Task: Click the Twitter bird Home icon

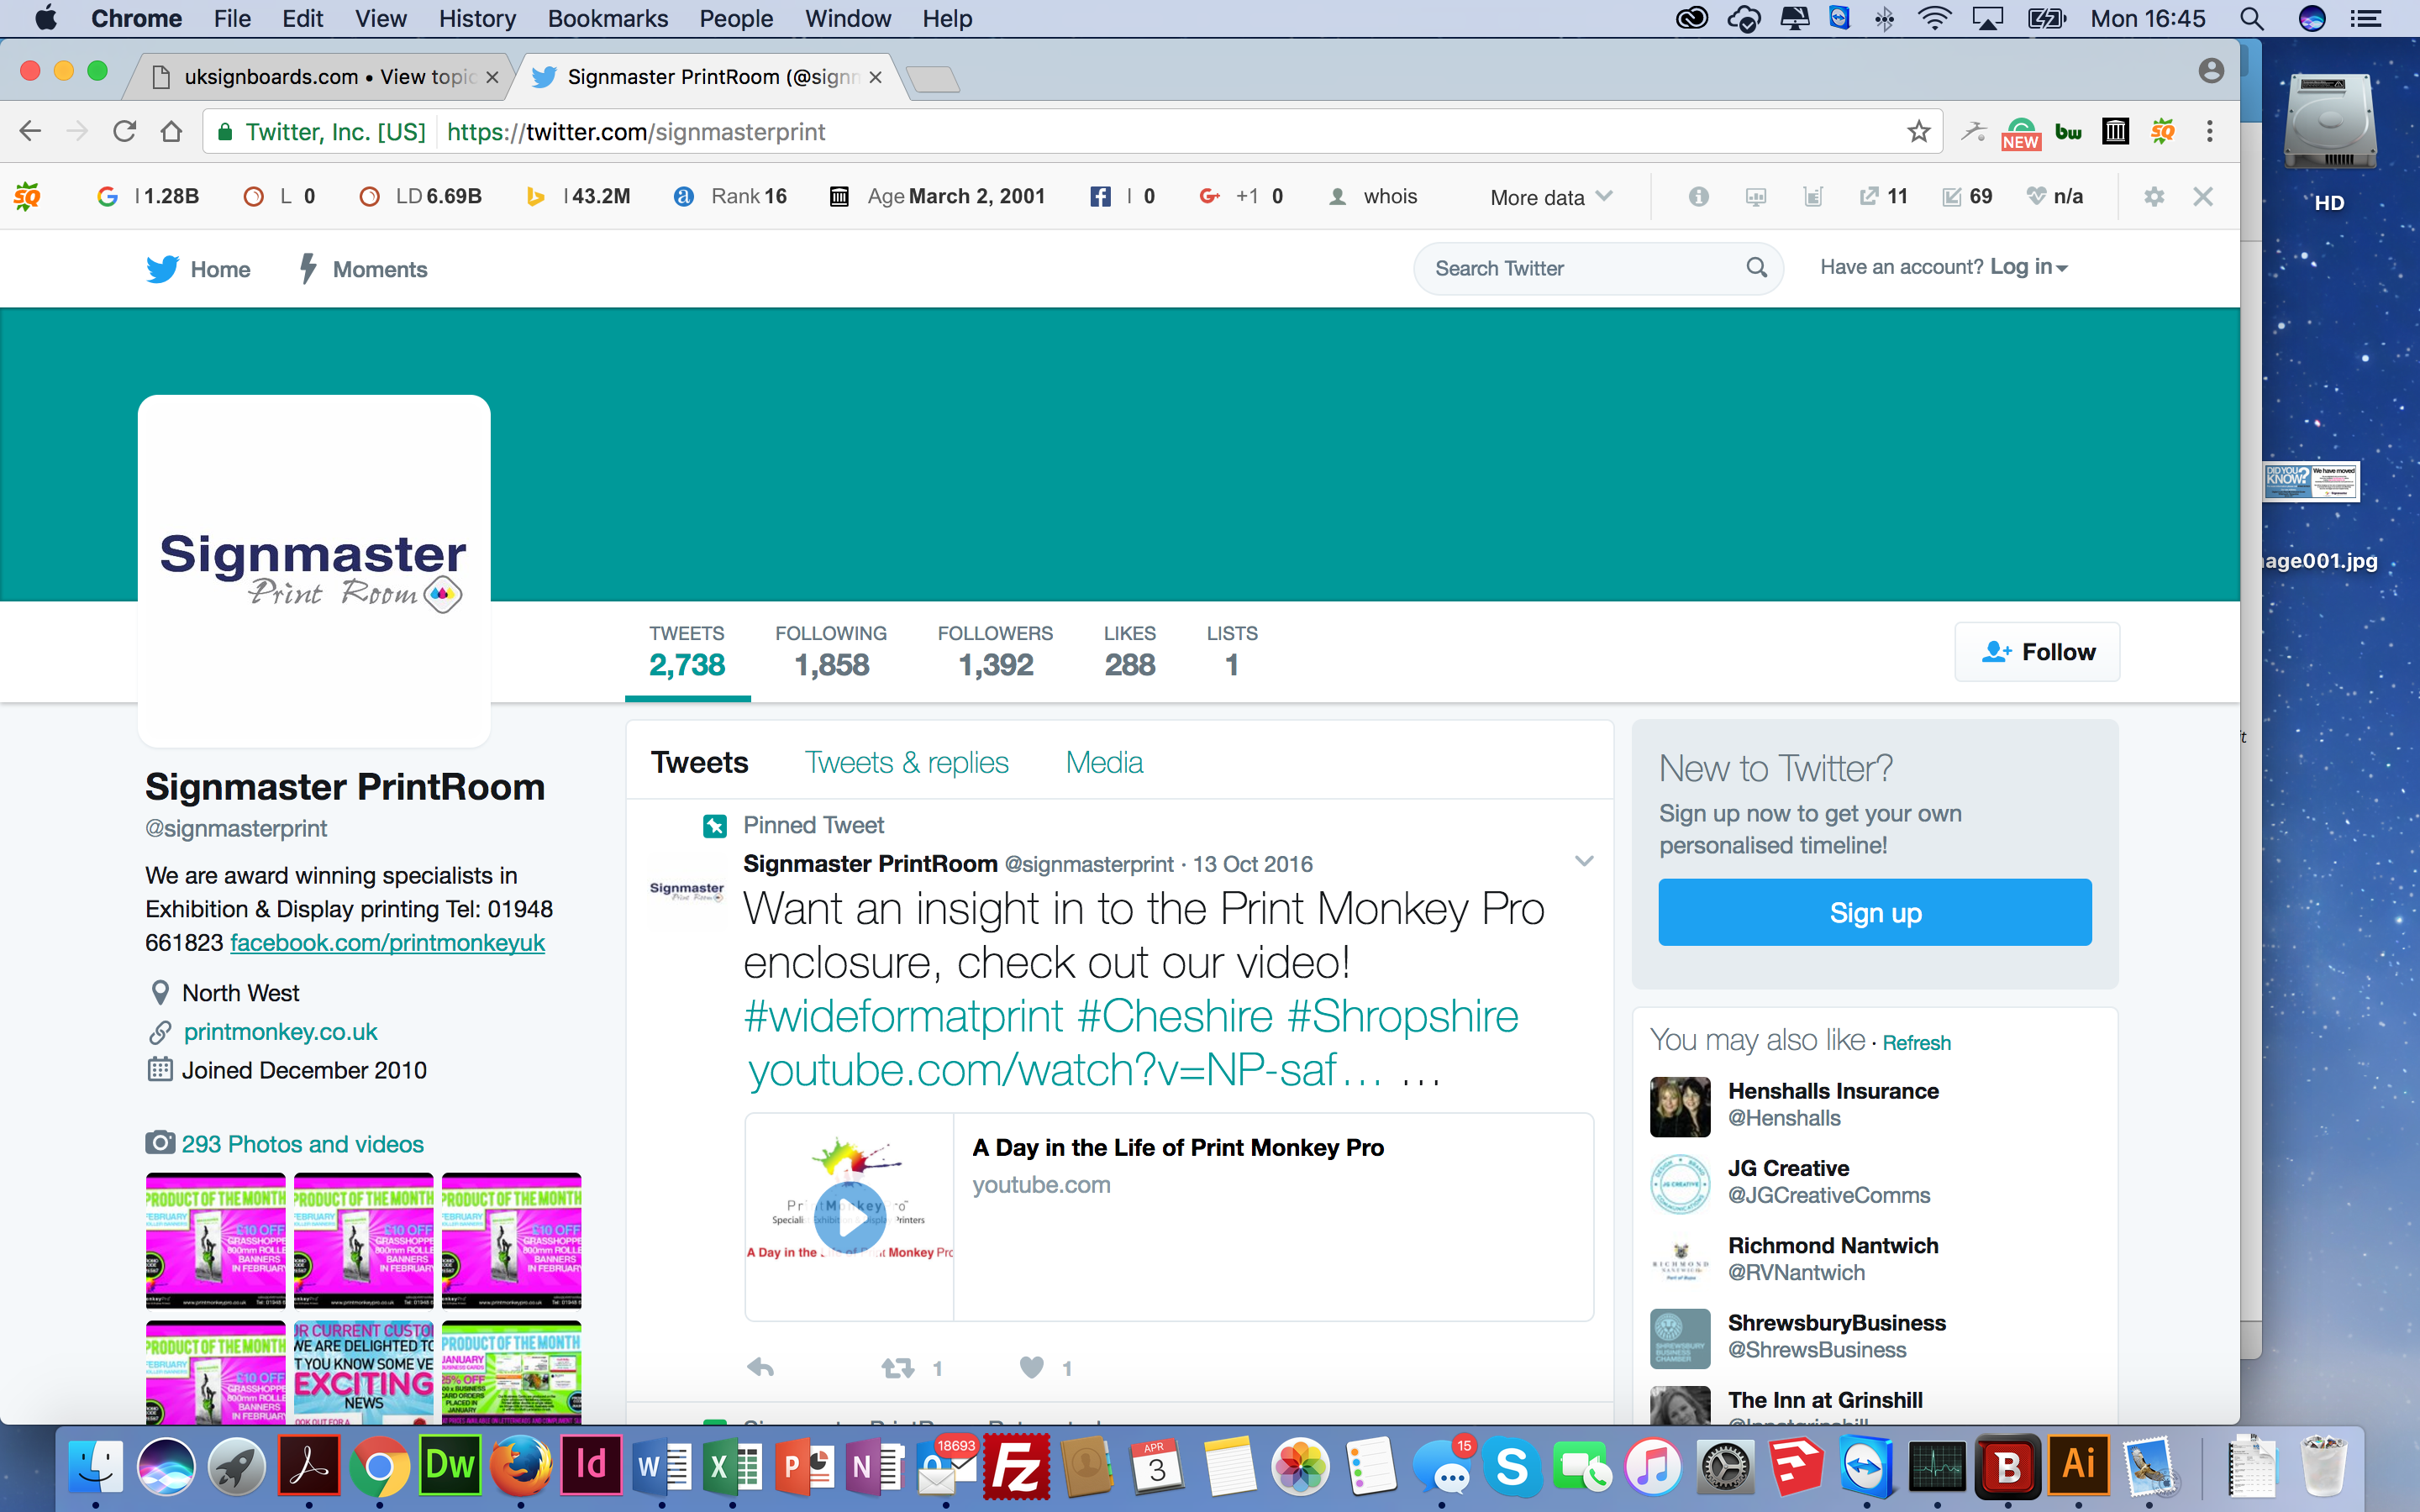Action: point(163,269)
